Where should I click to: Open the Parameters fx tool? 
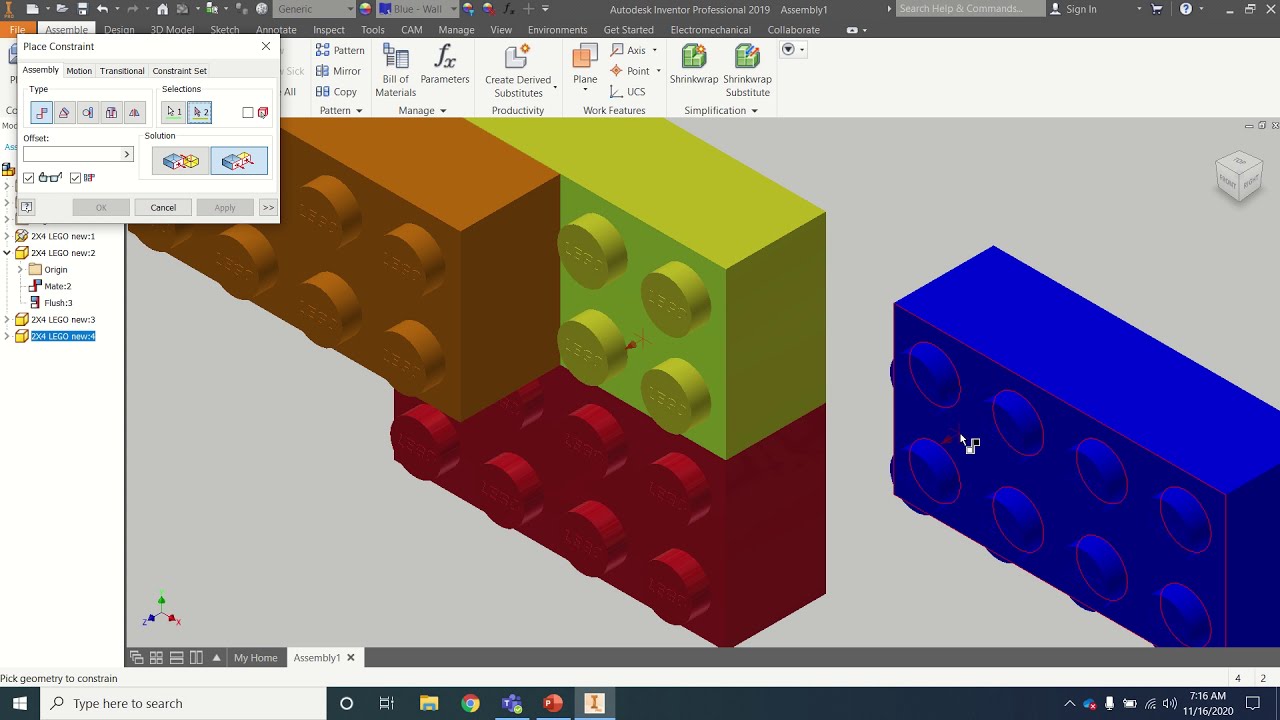point(445,65)
